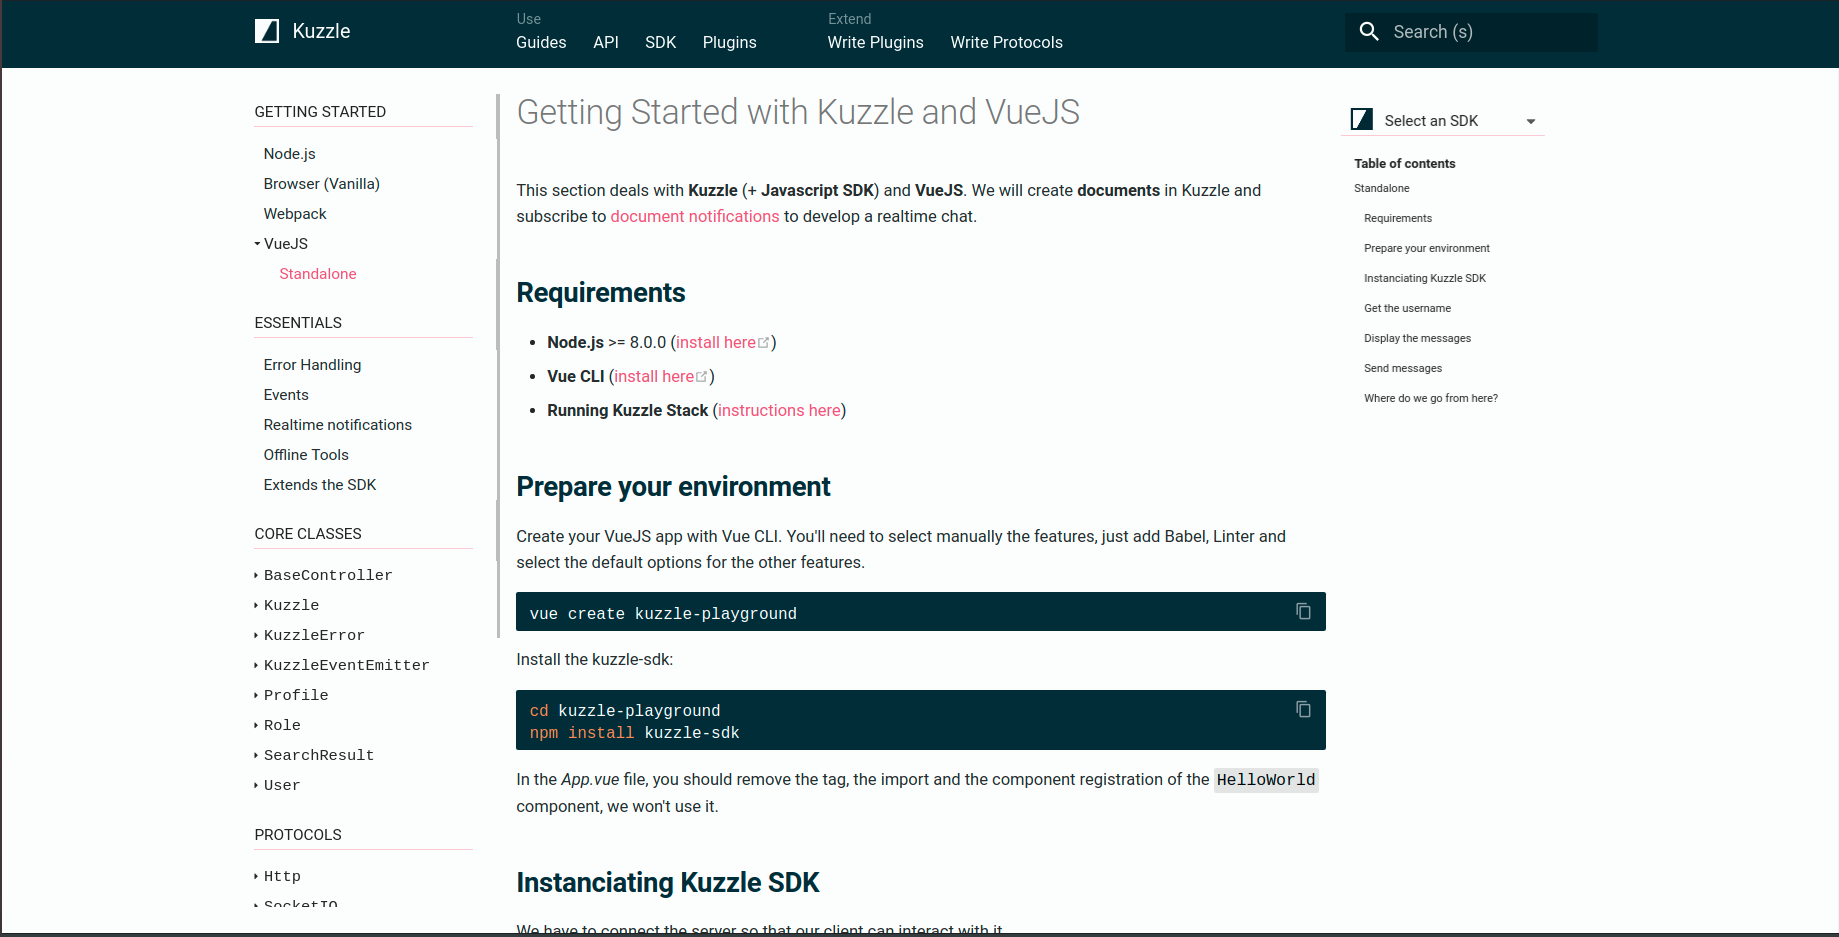Click the Prepare your environment heading

(x=673, y=487)
